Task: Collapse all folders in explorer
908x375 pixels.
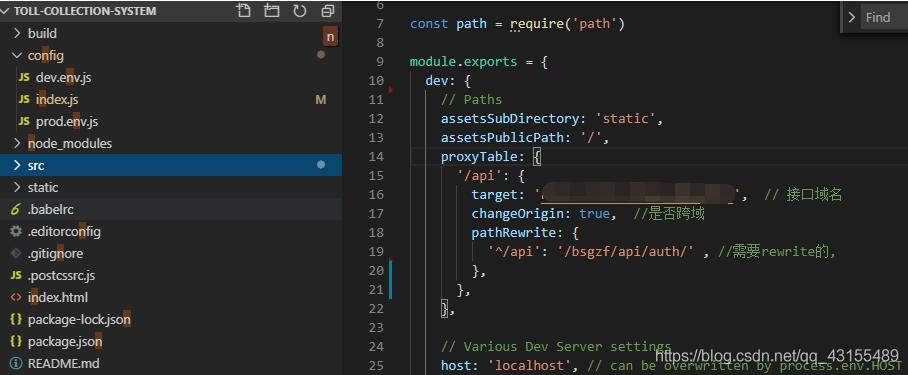Action: (328, 10)
